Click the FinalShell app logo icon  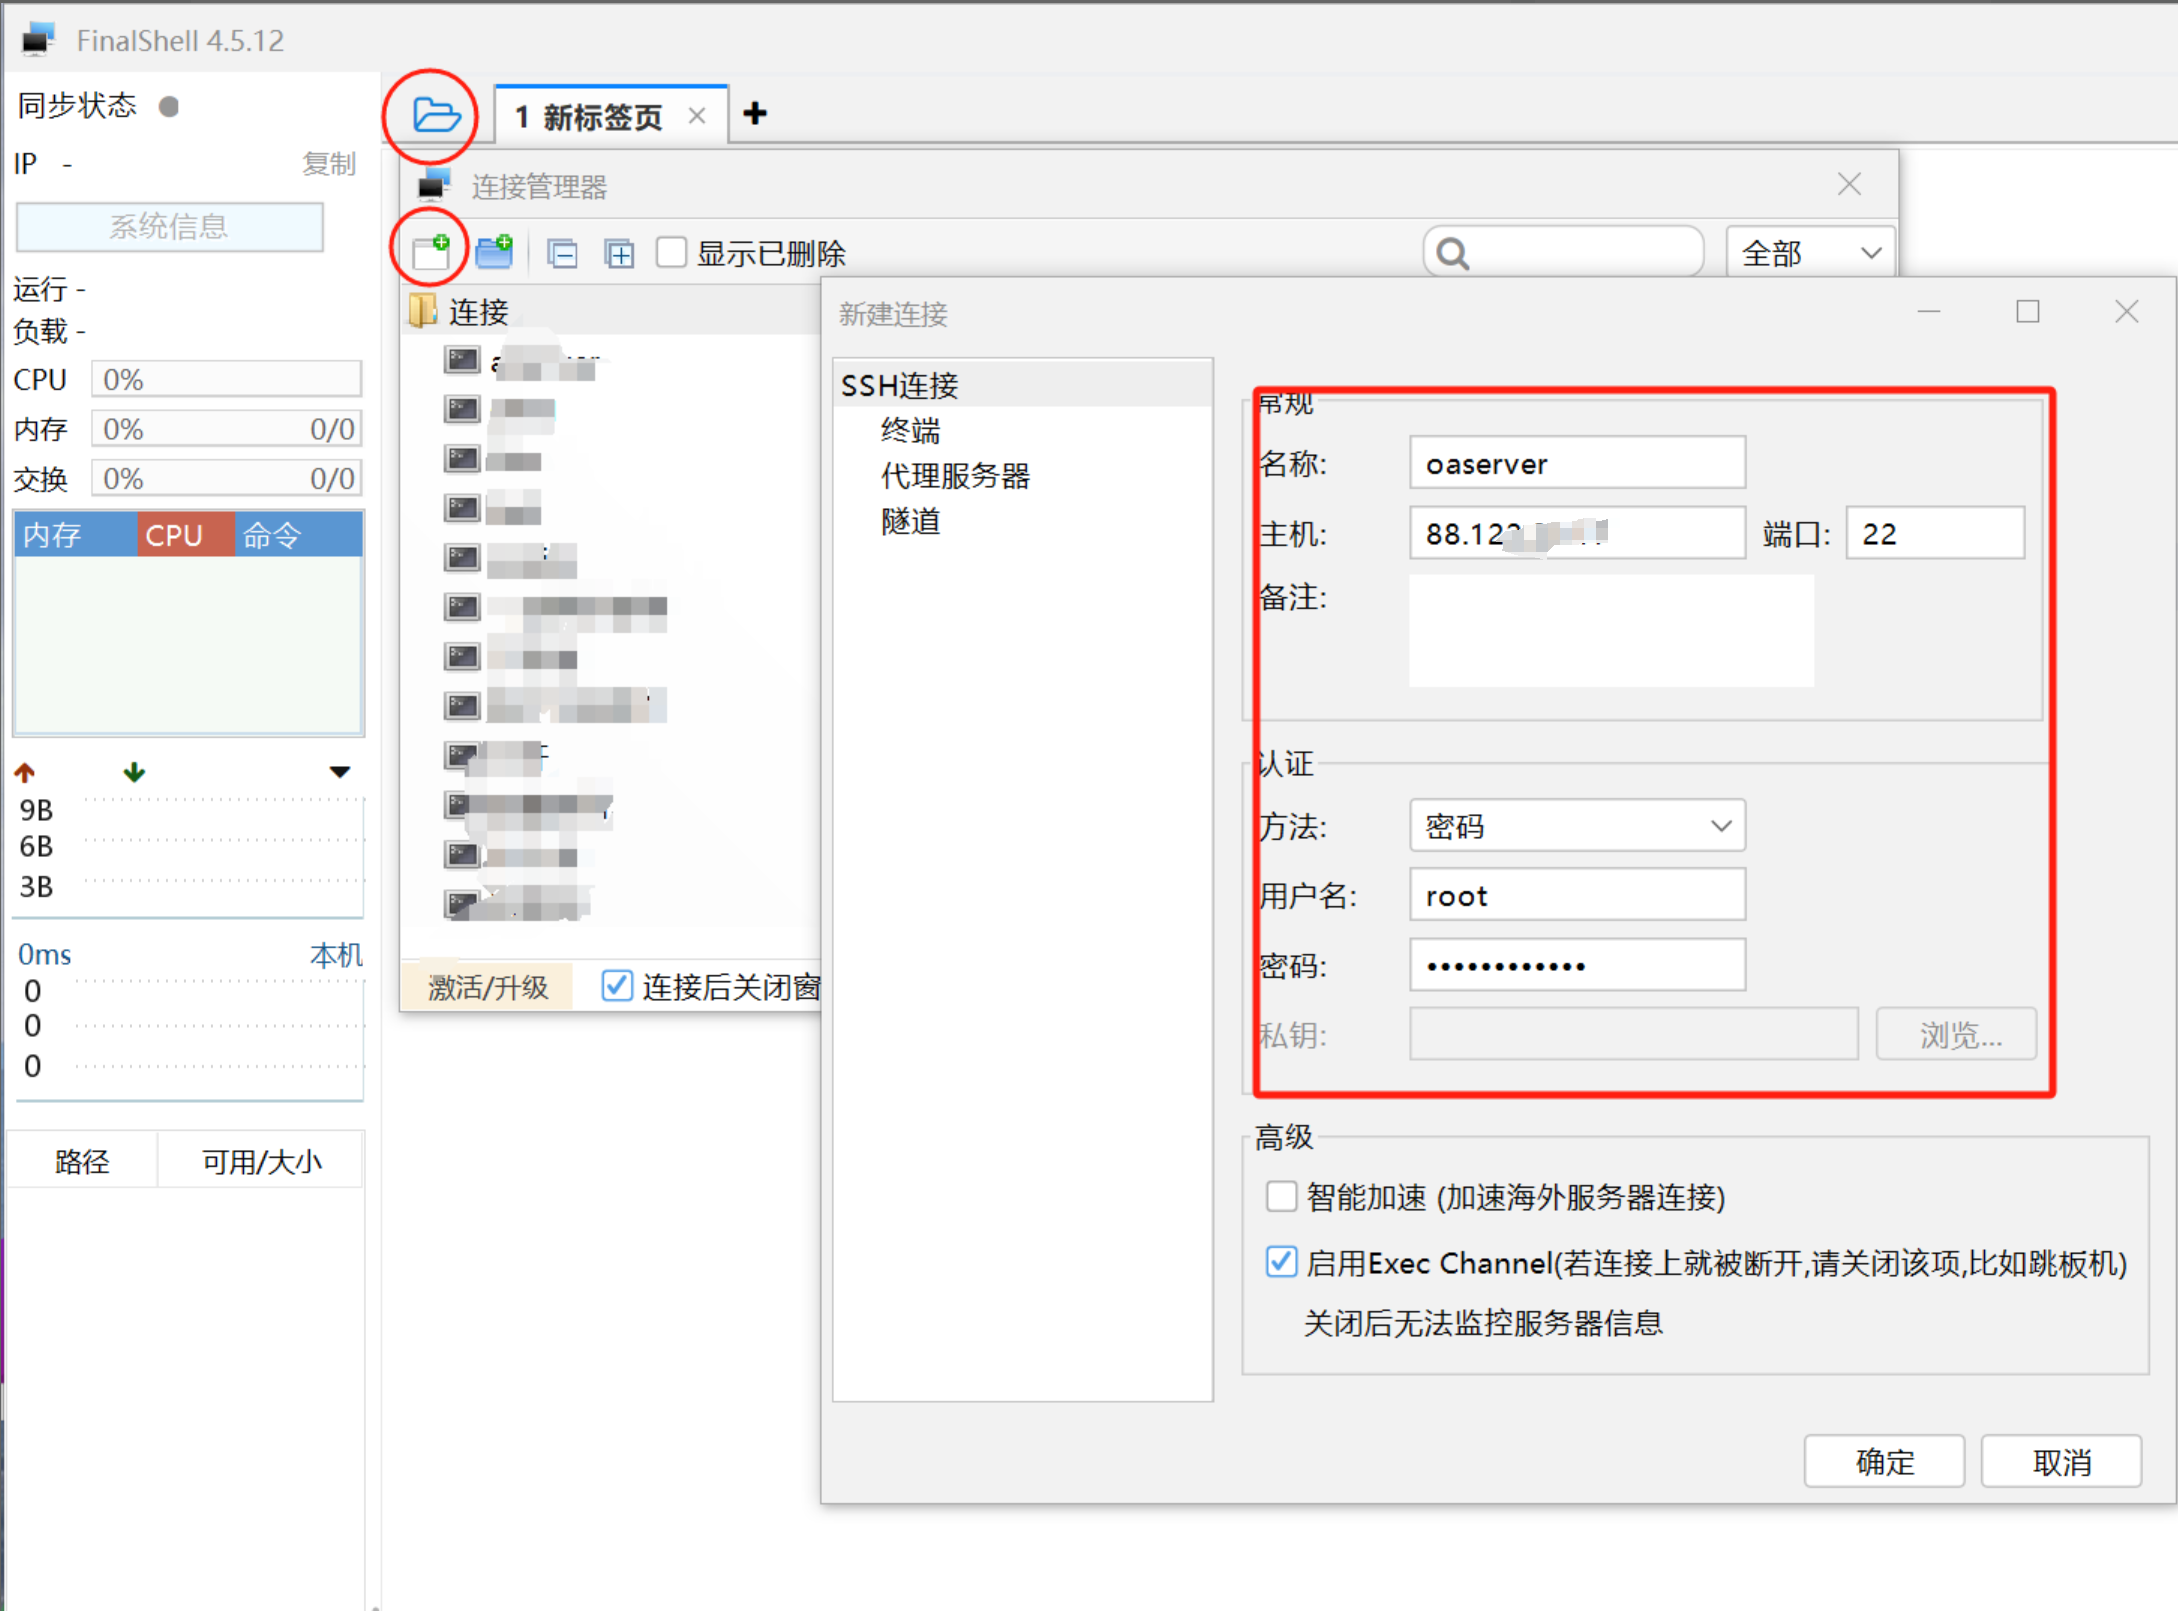[x=38, y=39]
